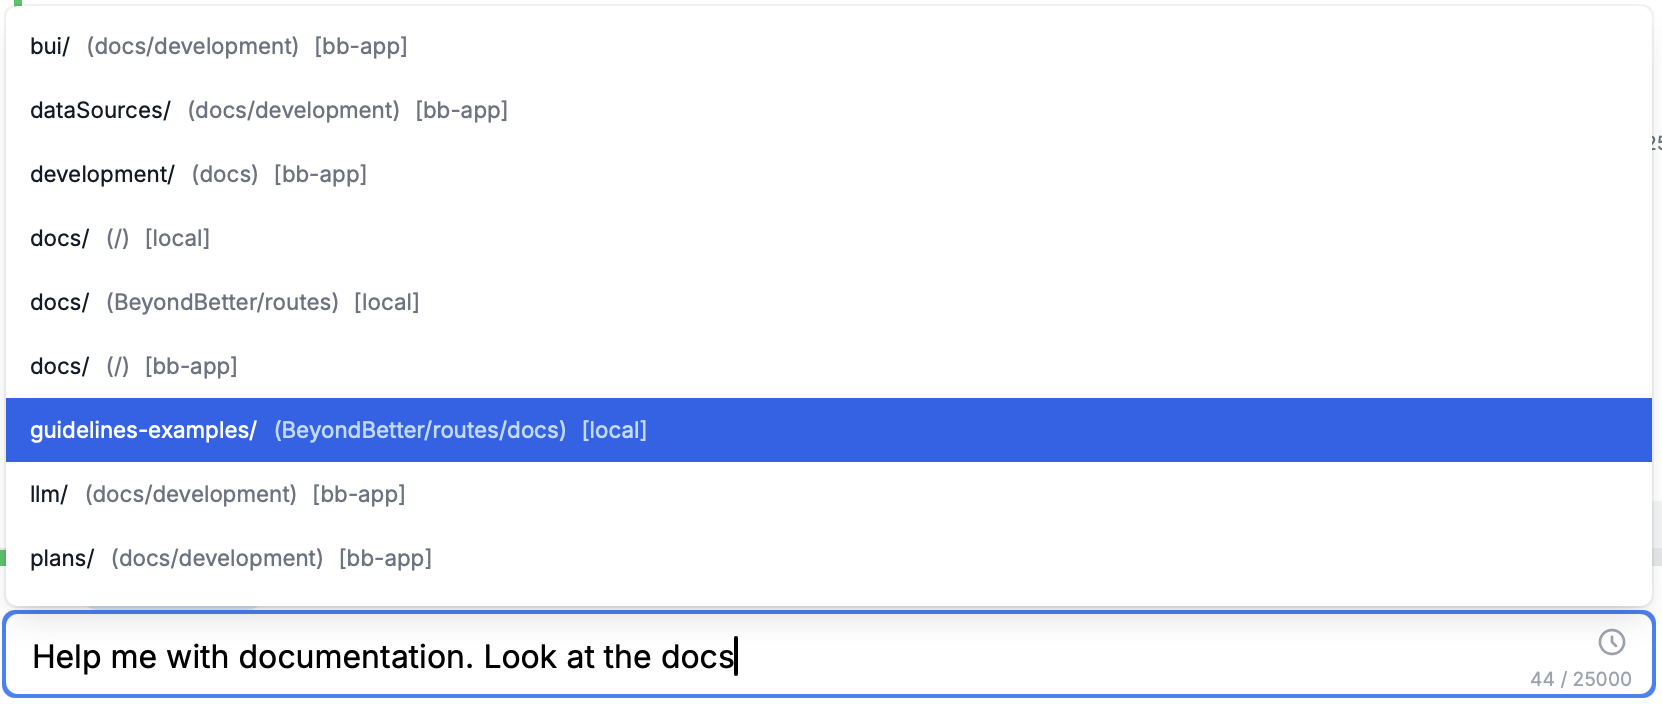Select docs/ at root with local source
The width and height of the screenshot is (1662, 706).
point(58,238)
